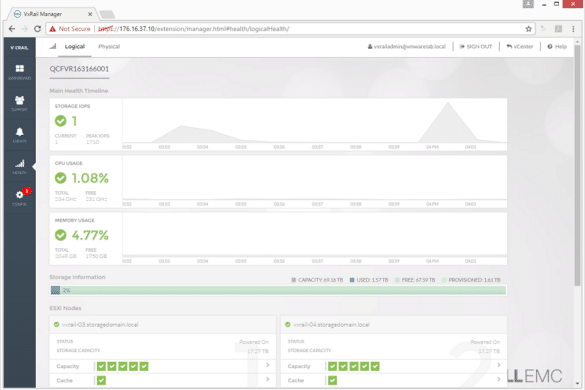Click the Storage Information heading

click(77, 277)
